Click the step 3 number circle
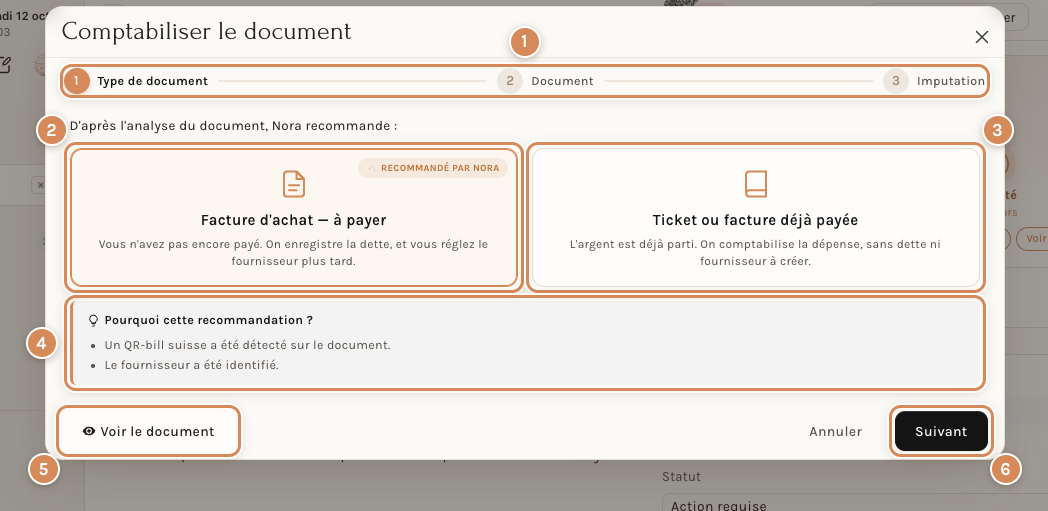The image size is (1048, 511). click(x=896, y=81)
